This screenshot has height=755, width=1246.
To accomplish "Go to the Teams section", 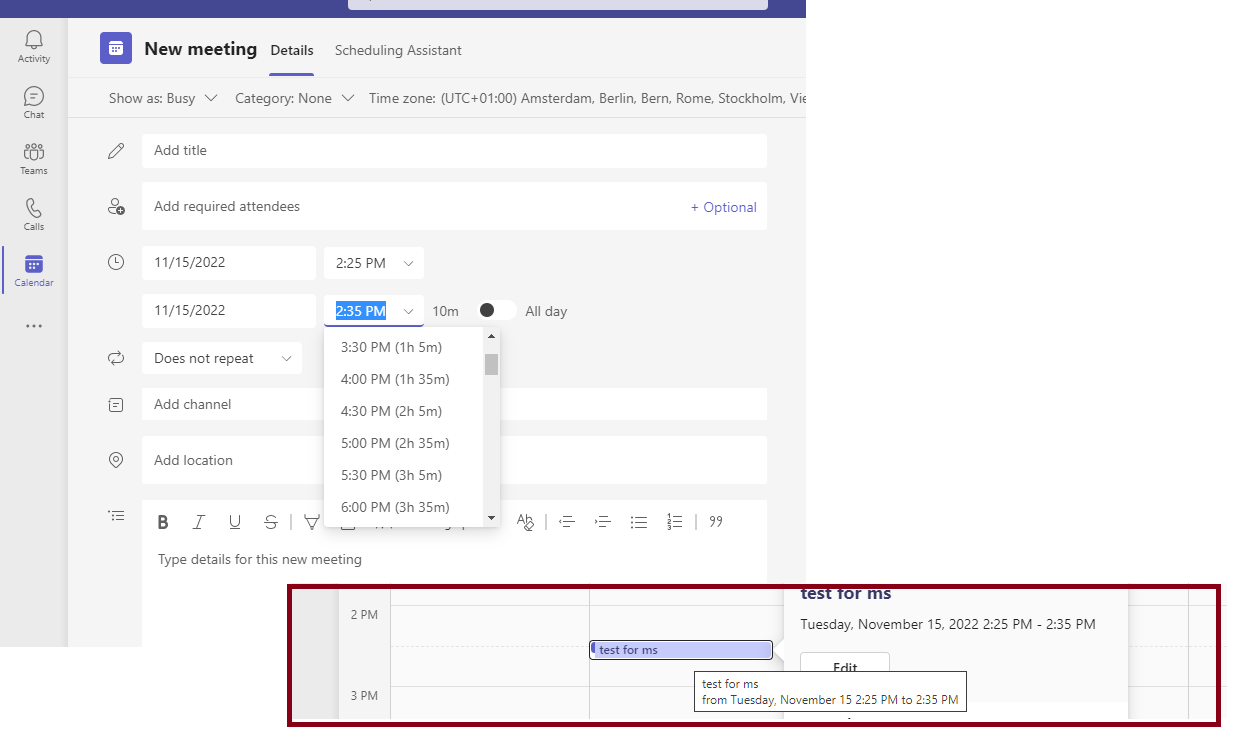I will click(34, 158).
